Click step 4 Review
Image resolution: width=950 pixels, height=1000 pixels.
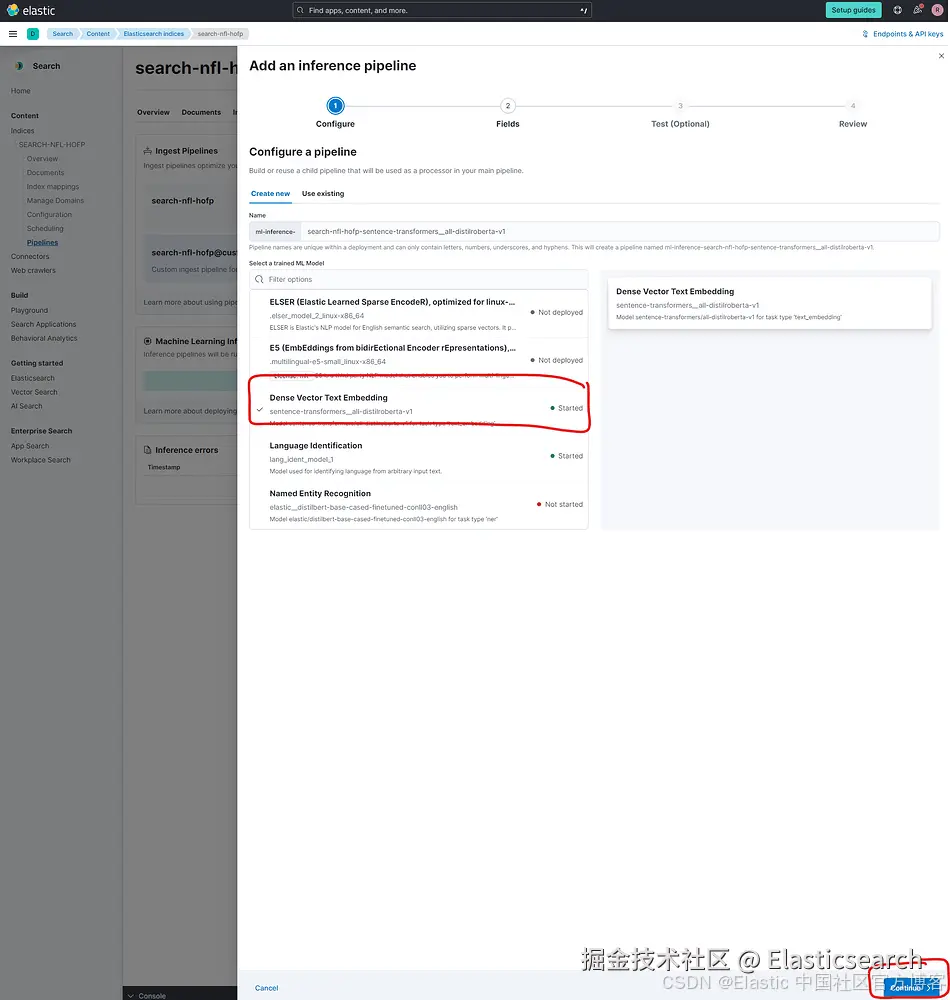852,114
